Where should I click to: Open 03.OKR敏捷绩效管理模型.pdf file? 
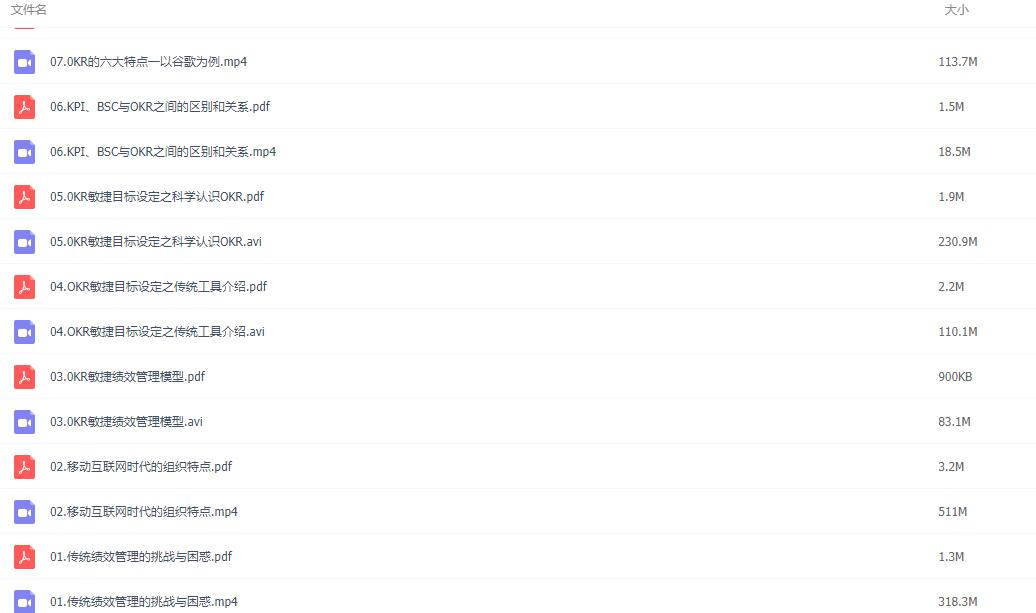128,377
